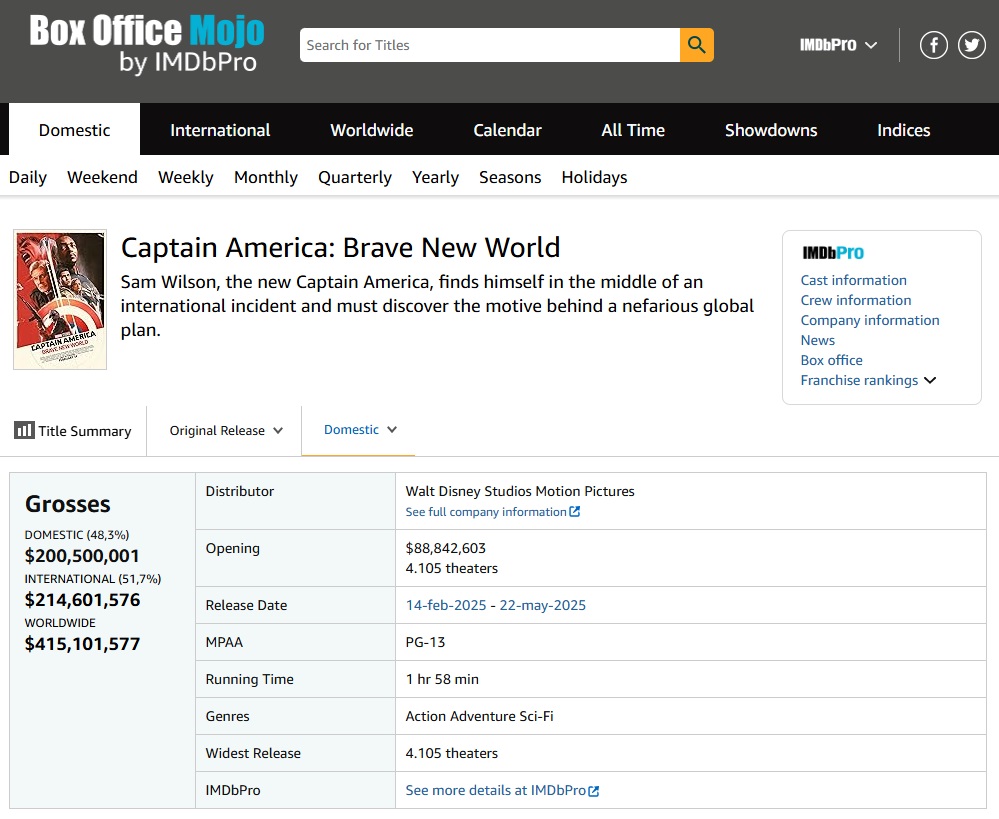The height and width of the screenshot is (819, 999).
Task: Click the Title Summary bar chart icon
Action: (x=24, y=430)
